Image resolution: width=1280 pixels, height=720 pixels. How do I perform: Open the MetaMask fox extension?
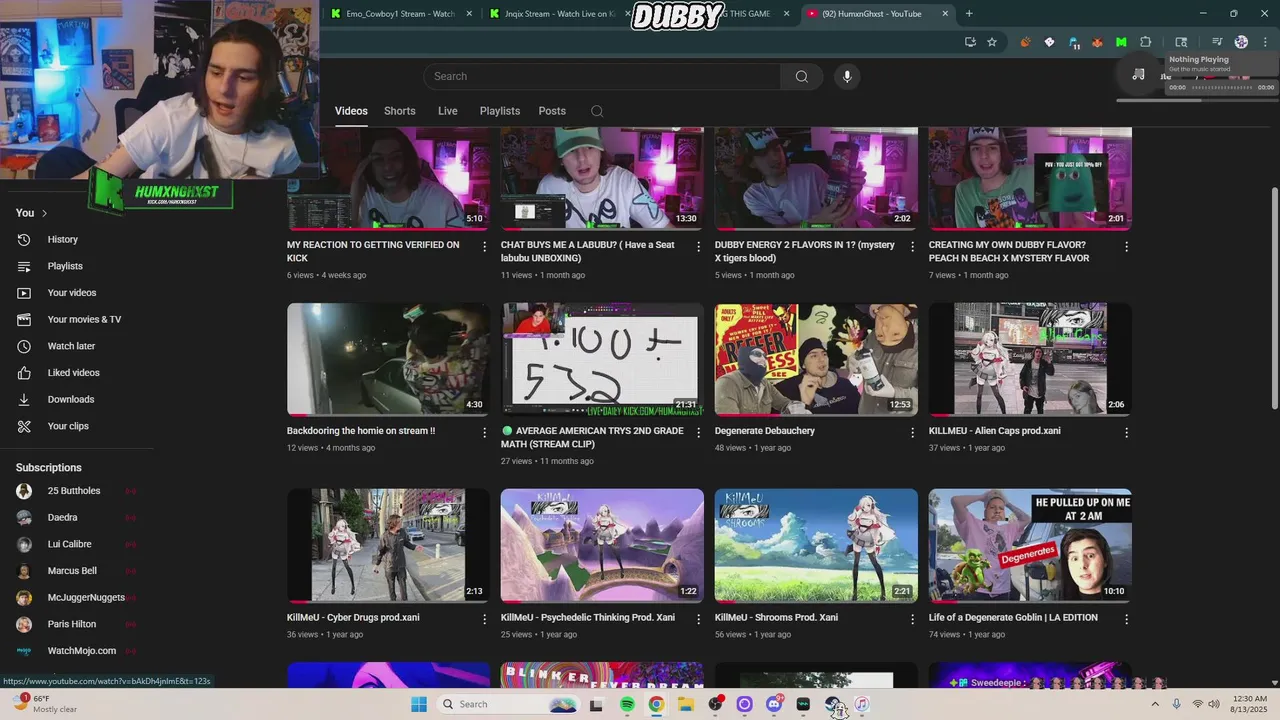1097,42
